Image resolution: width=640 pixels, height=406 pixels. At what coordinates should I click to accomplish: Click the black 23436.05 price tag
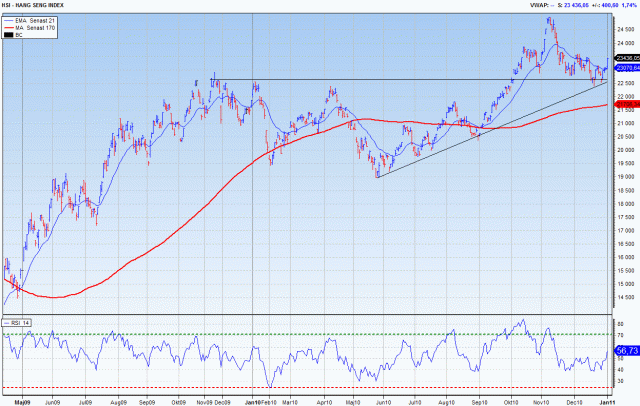625,58
